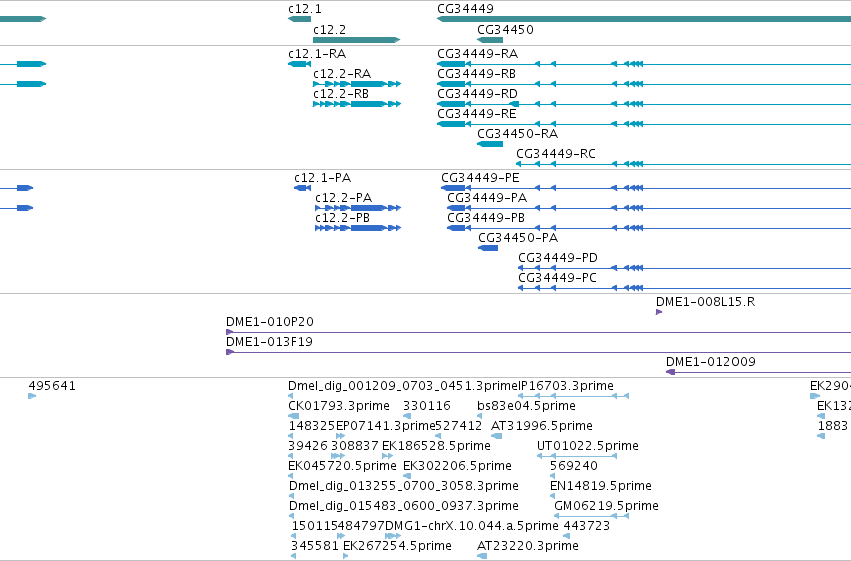Select transcript CG34449-RD label
Screen dimensions: 851x561
click(x=478, y=94)
